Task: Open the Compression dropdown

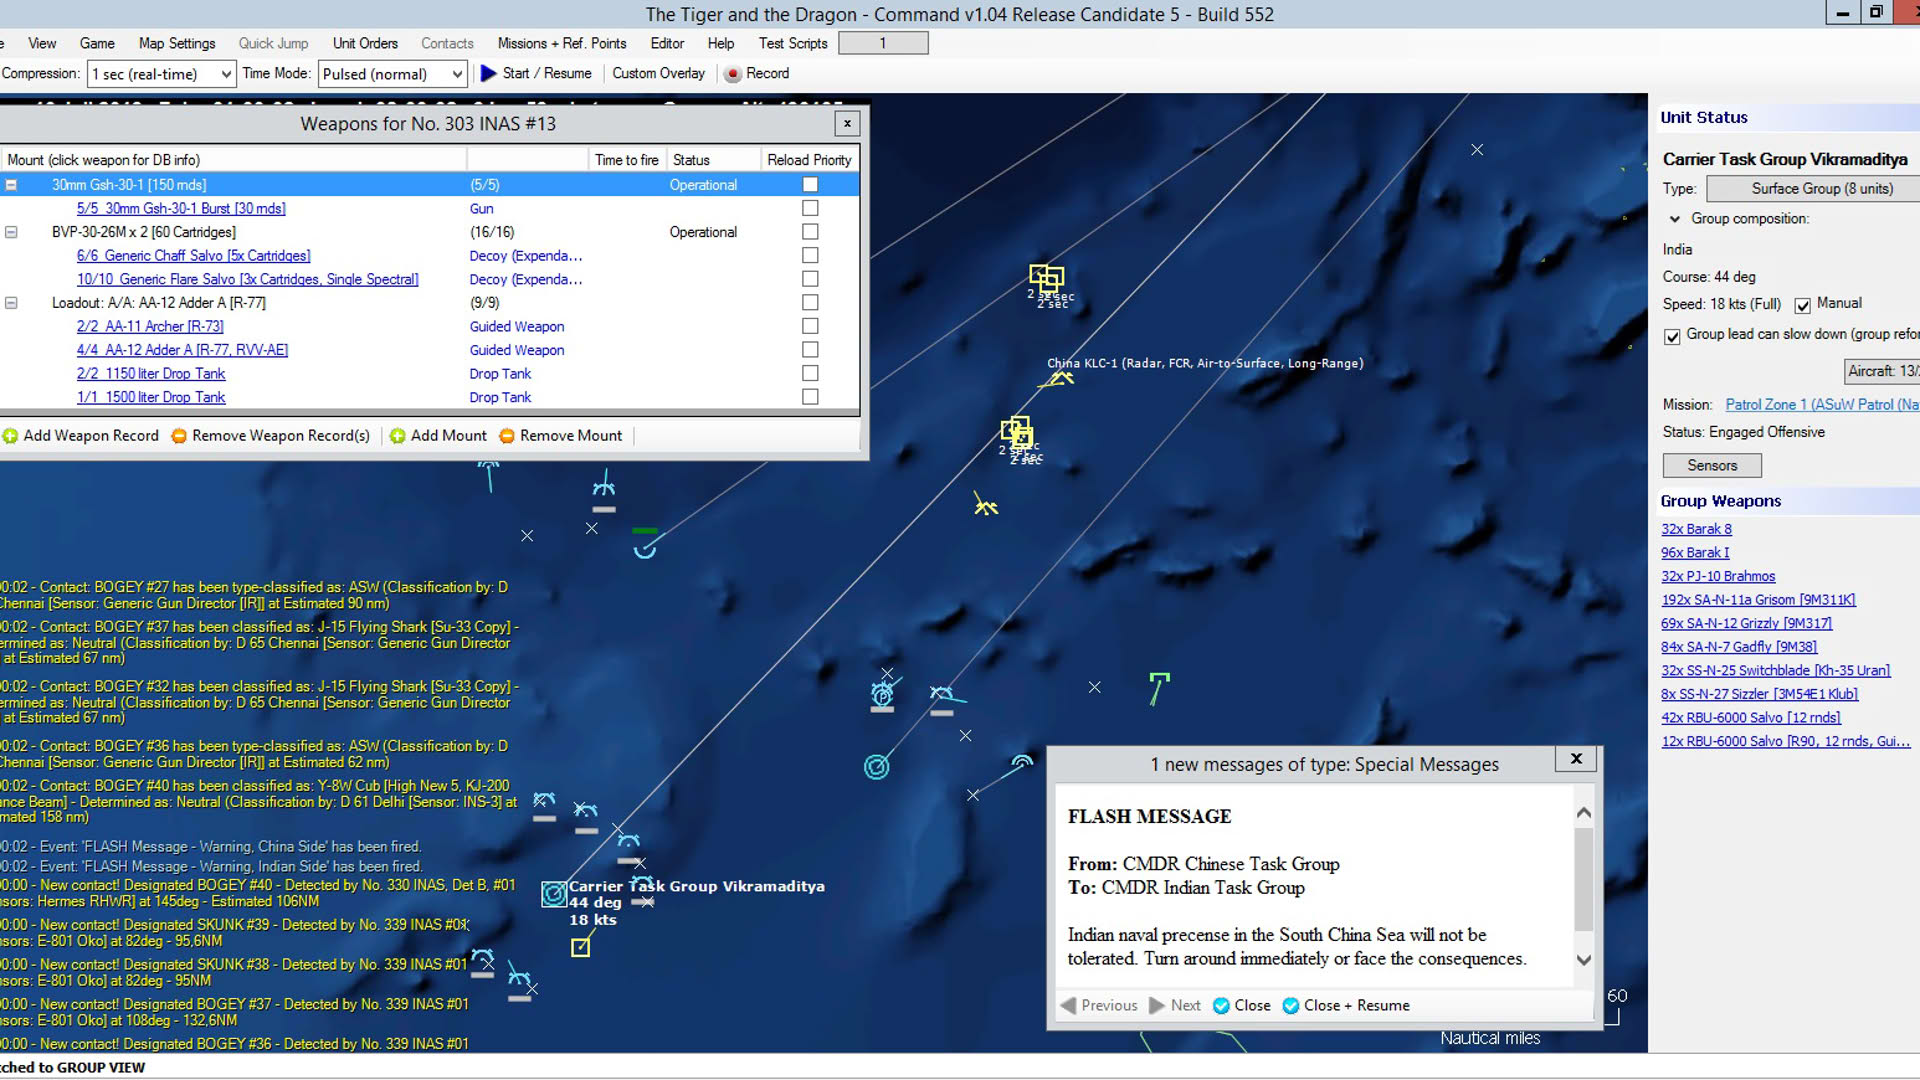Action: pos(162,74)
